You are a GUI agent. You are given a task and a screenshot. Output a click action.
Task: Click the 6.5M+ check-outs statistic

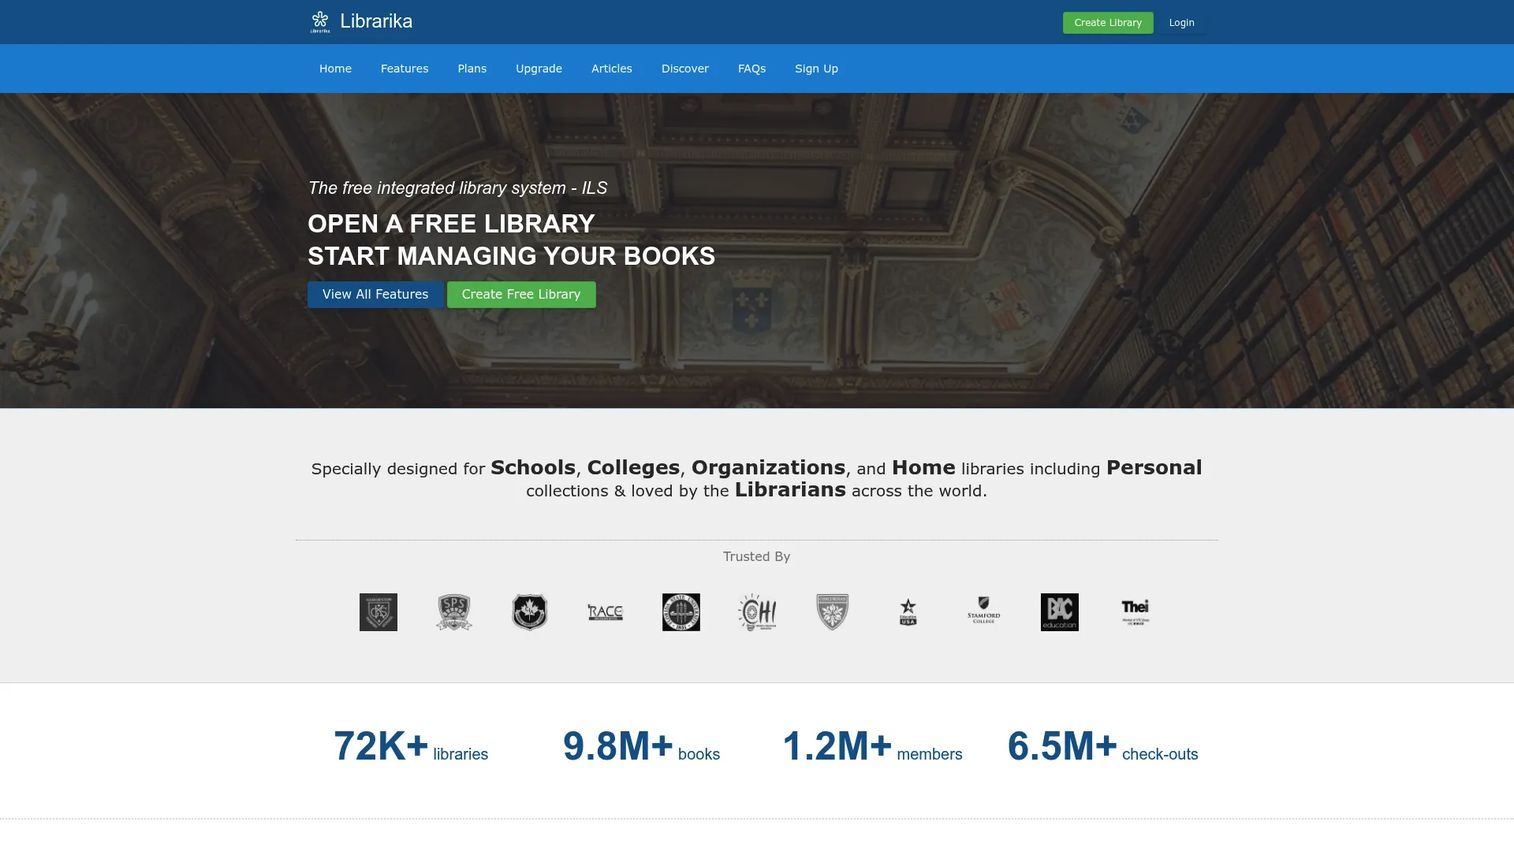click(1103, 747)
